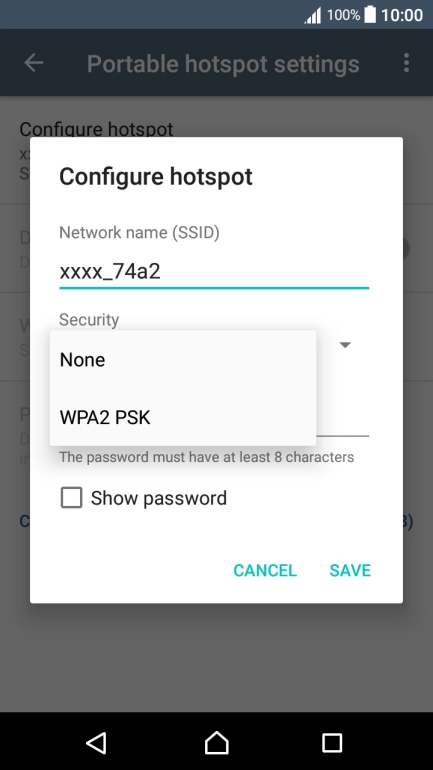Screen dimensions: 433x770
Task: Open recent apps with the square button
Action: 332,742
